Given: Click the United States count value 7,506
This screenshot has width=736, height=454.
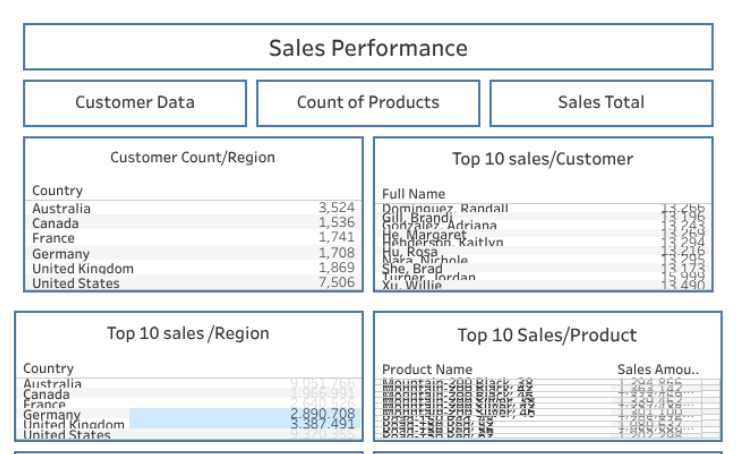Looking at the screenshot, I should (336, 283).
